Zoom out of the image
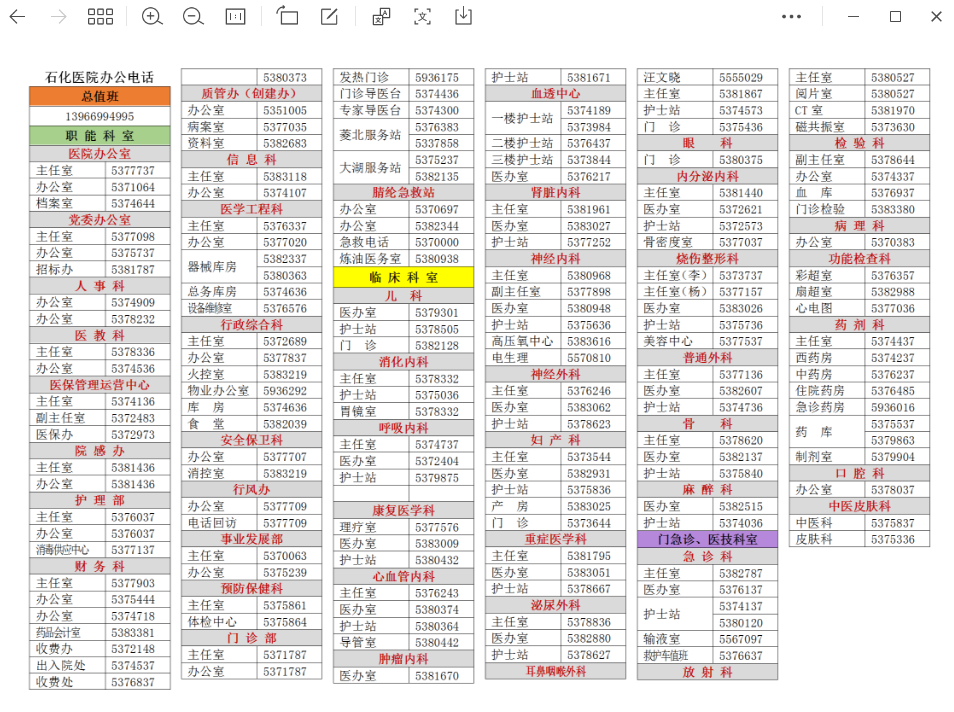 (194, 17)
